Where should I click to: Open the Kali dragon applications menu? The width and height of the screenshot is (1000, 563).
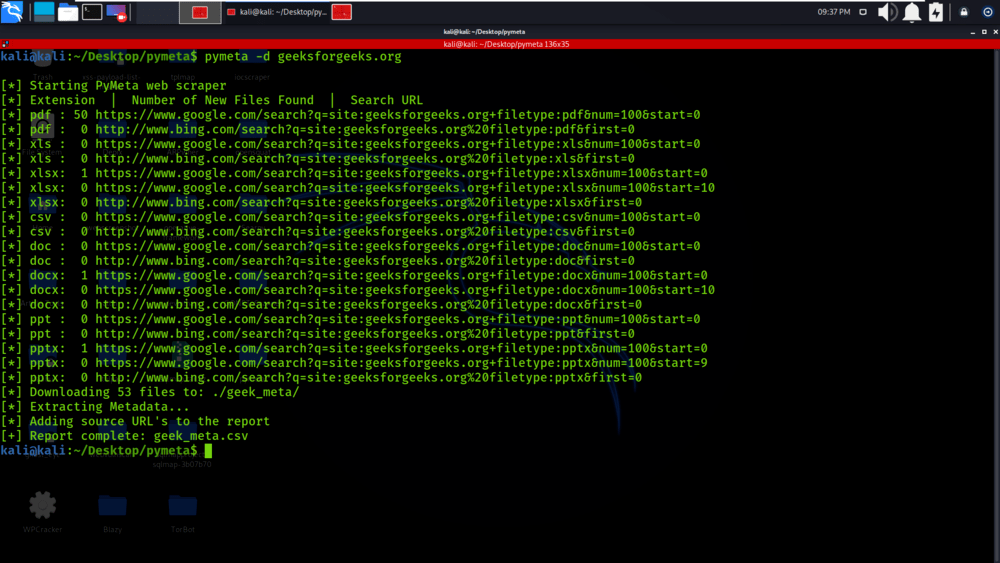tap(12, 11)
